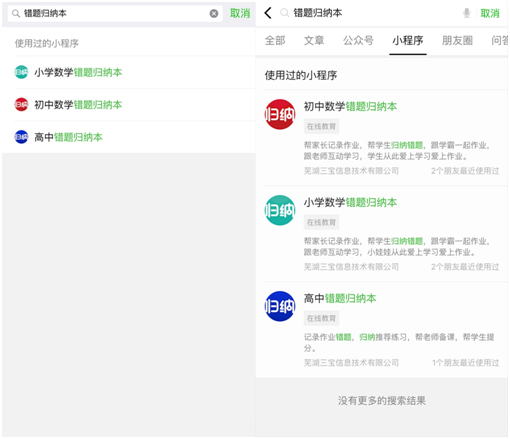Tap 取消 beside the left search bar

click(240, 13)
